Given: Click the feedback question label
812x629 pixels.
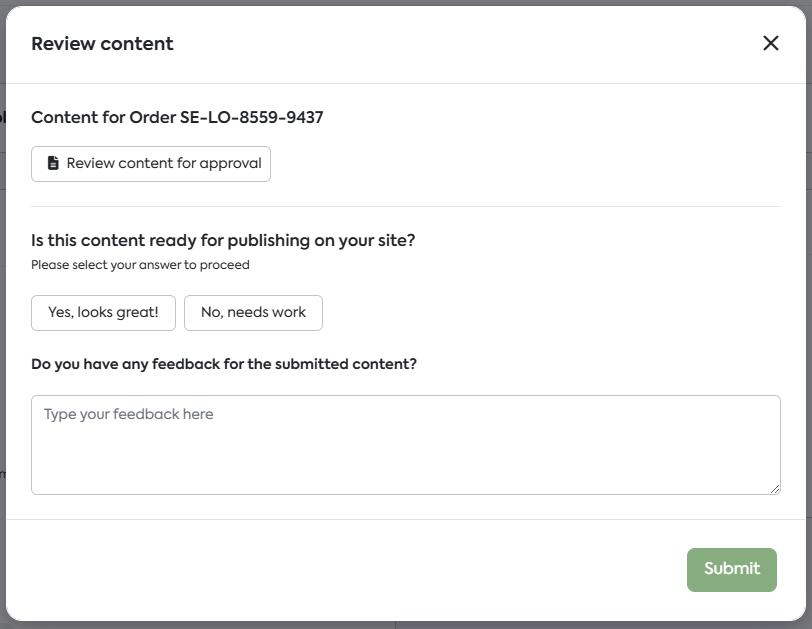Looking at the screenshot, I should (x=224, y=364).
